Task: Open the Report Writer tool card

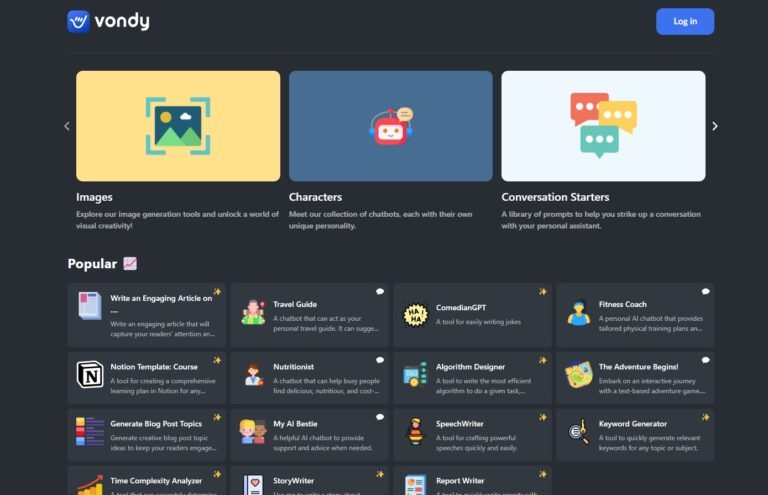Action: click(471, 482)
